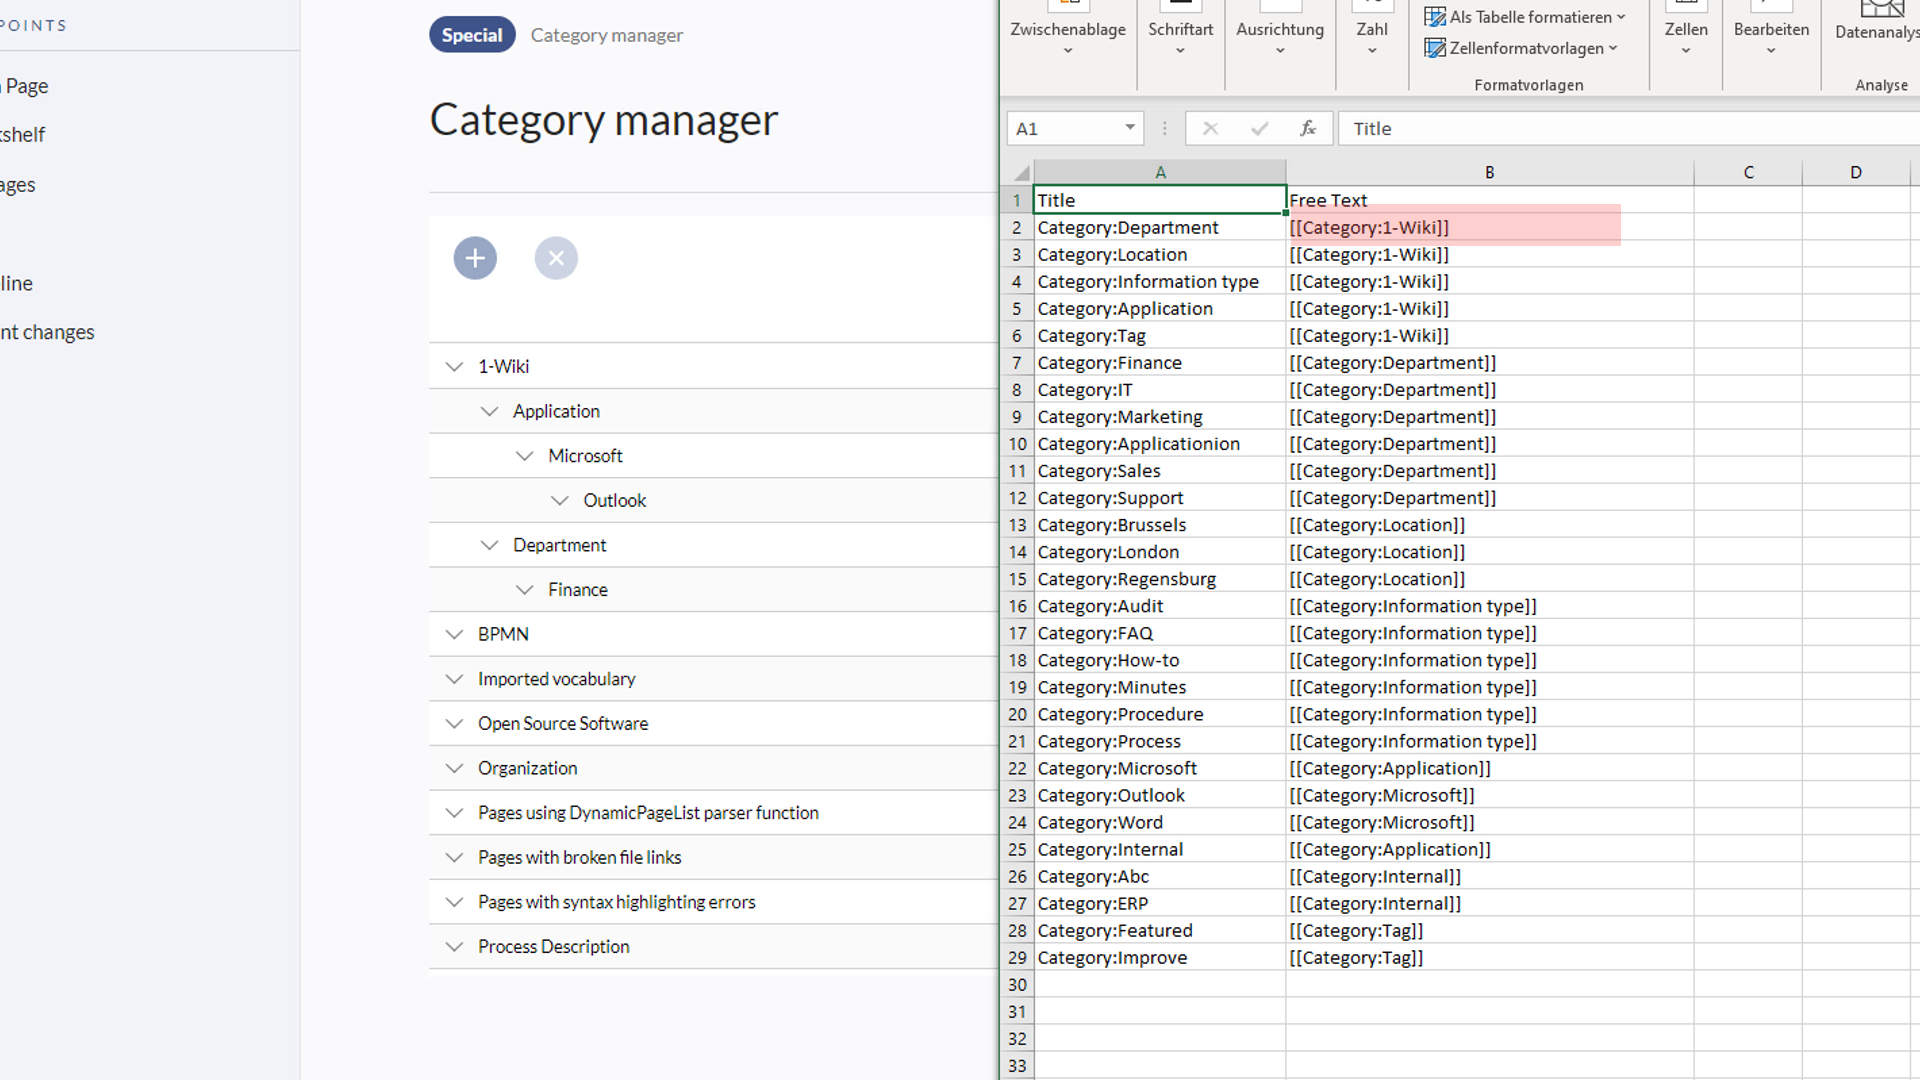This screenshot has width=1920, height=1080.
Task: Click highlighted cell B2 [[Category:1-Wiki]]
Action: [1490, 227]
